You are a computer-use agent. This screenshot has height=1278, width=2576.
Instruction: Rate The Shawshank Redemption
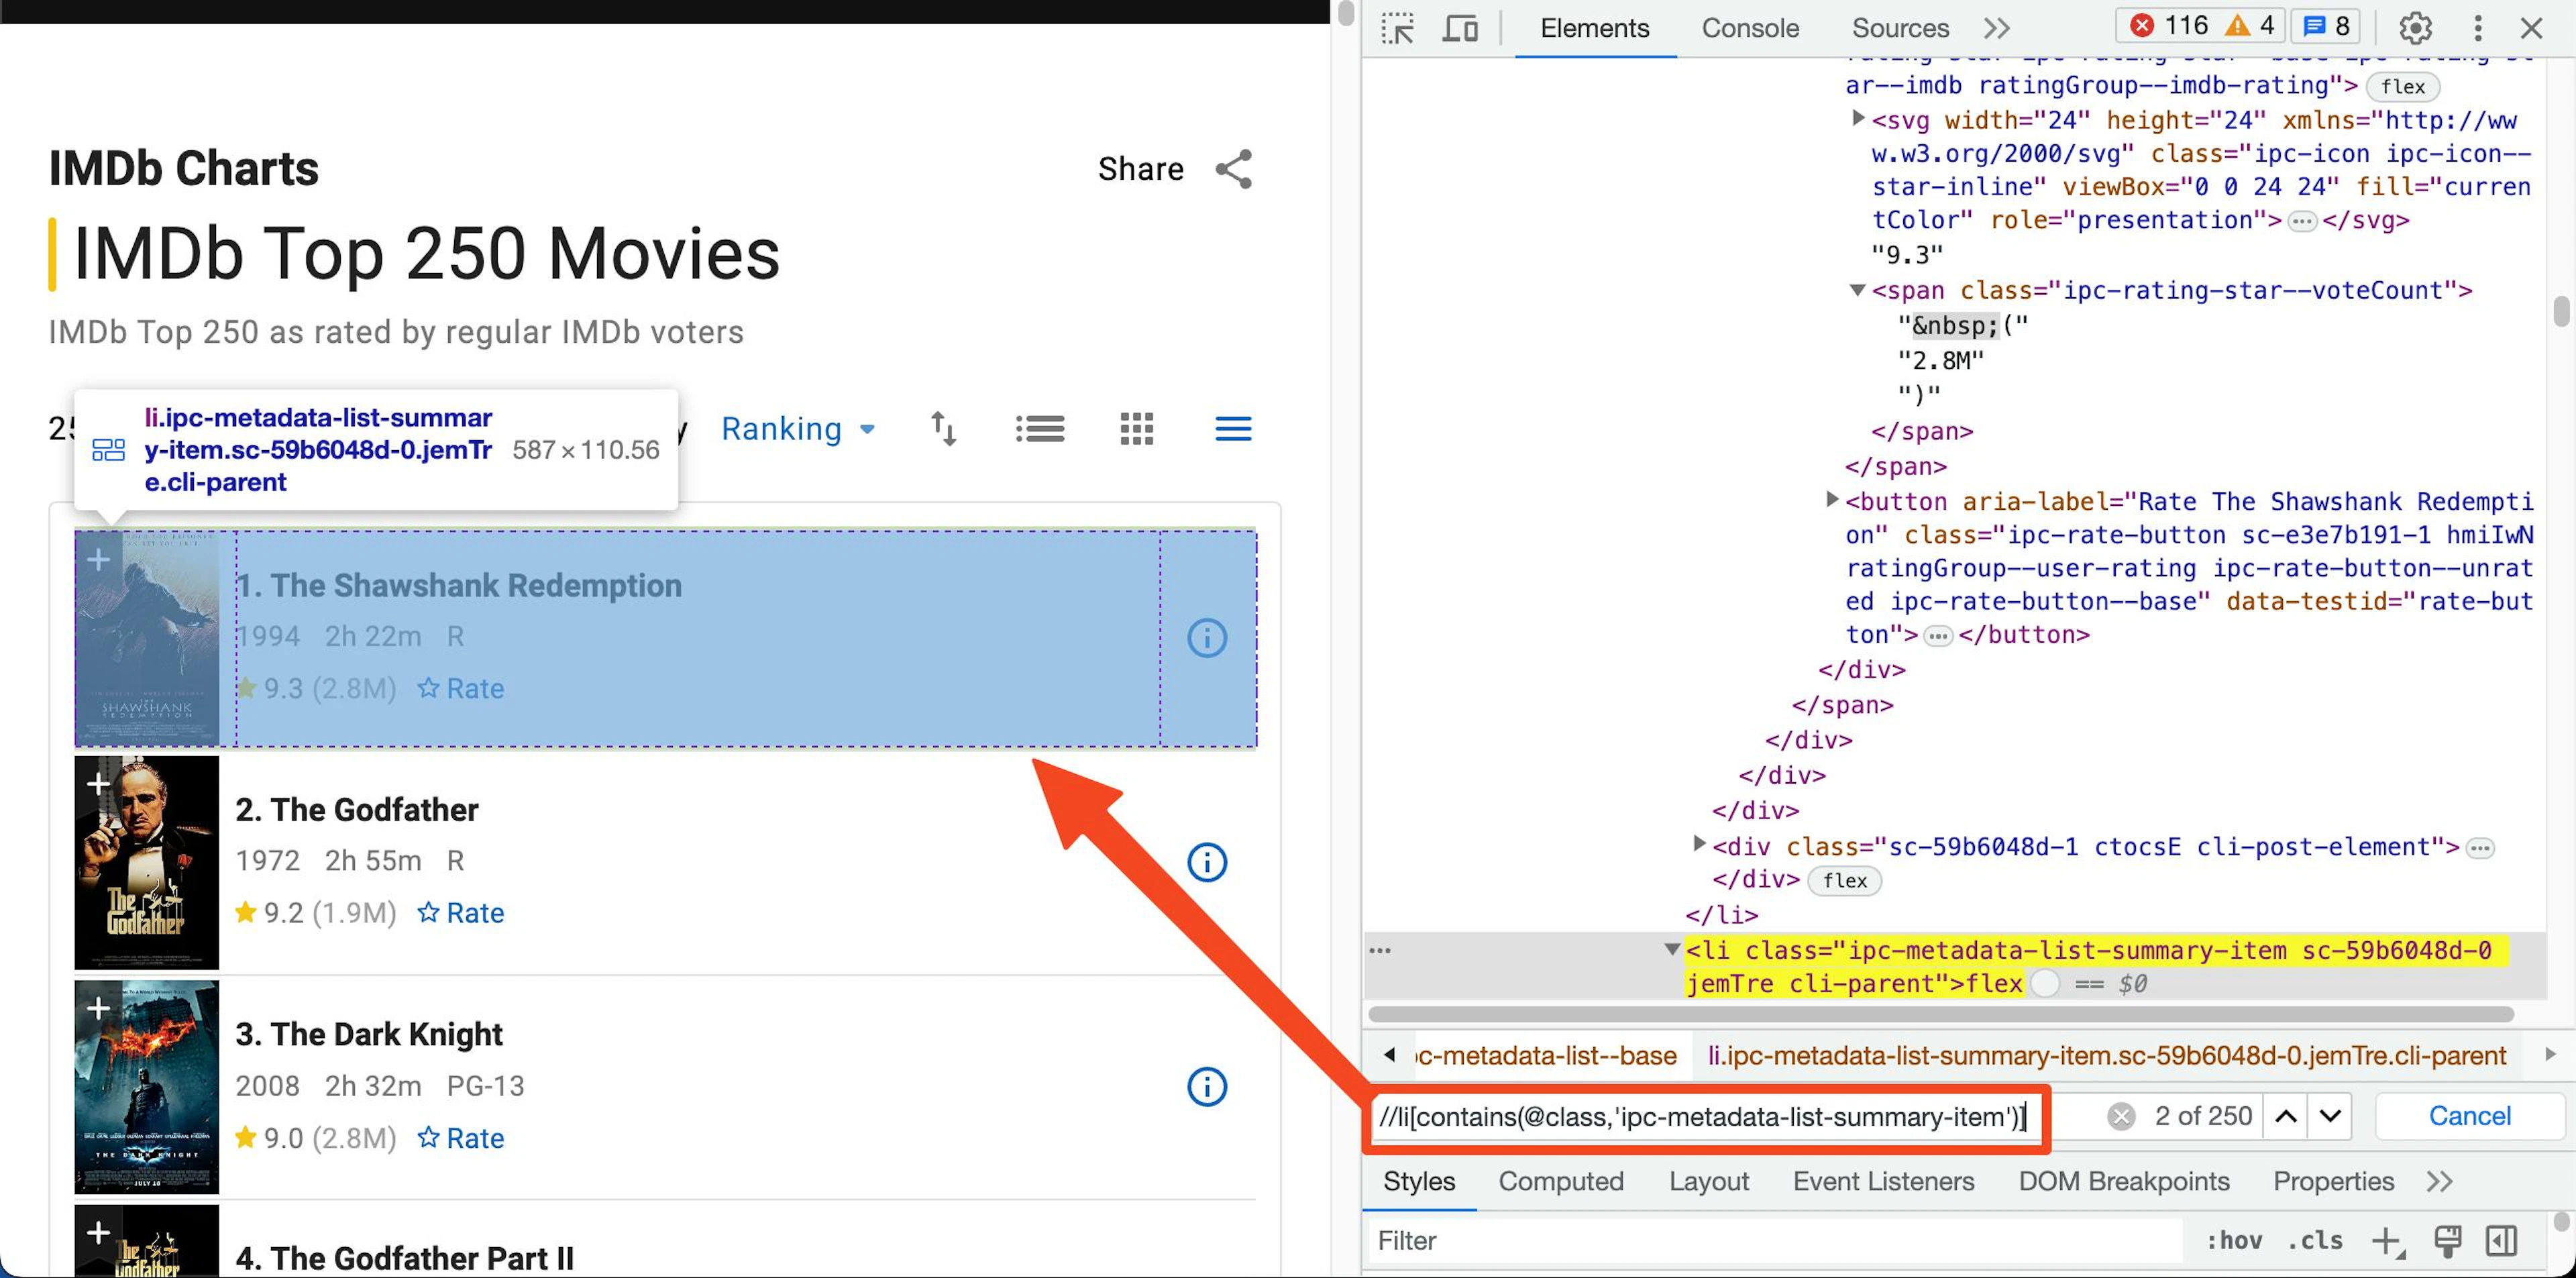[x=461, y=689]
